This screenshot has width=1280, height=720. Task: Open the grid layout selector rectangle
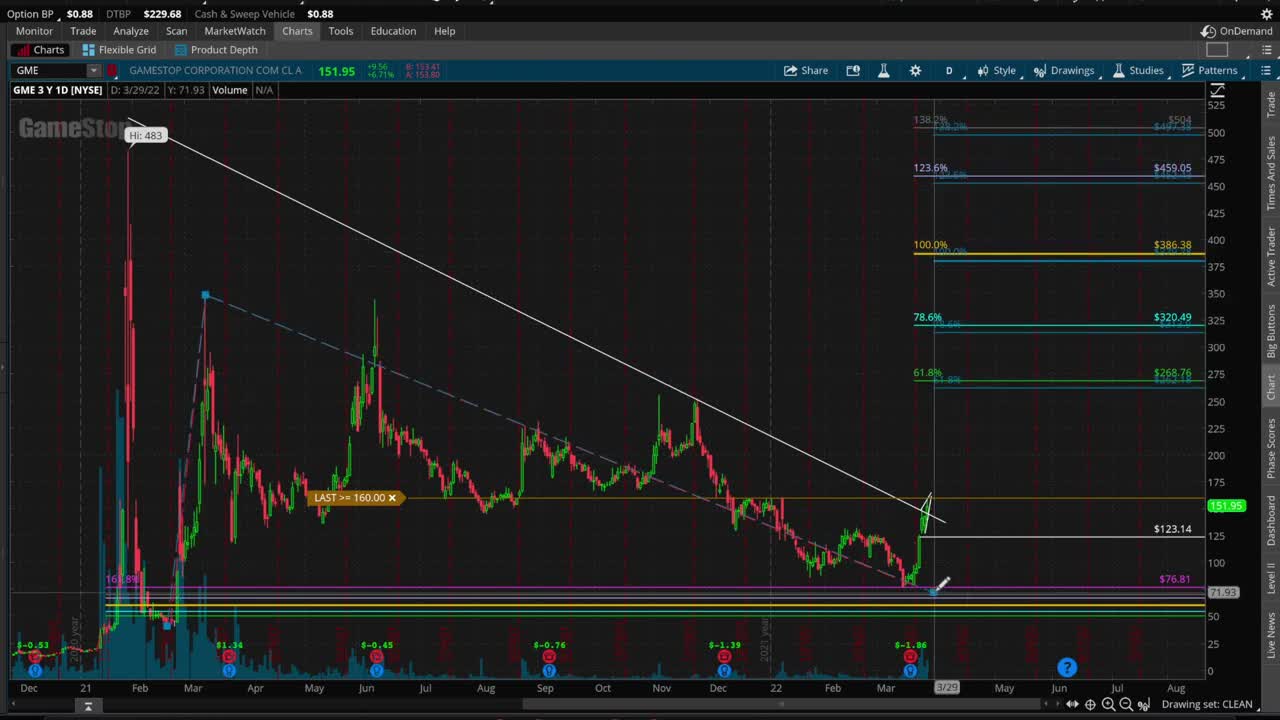click(1217, 50)
